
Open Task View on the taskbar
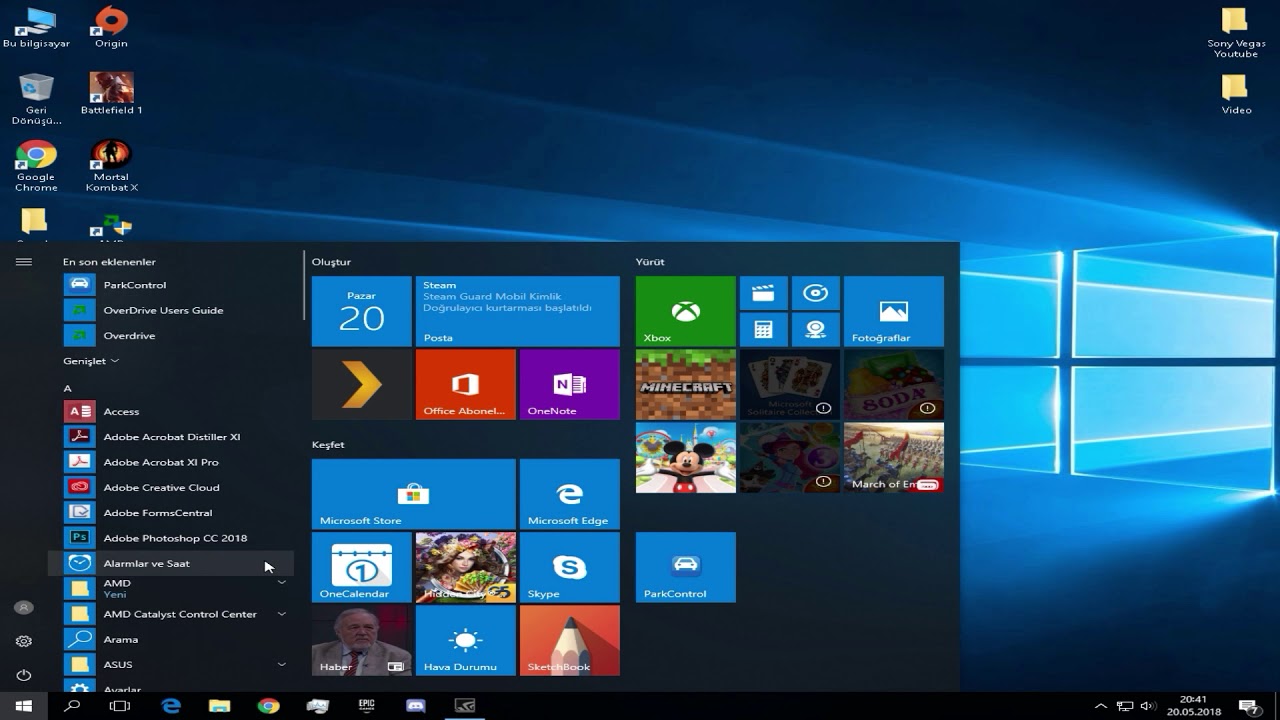click(x=120, y=706)
